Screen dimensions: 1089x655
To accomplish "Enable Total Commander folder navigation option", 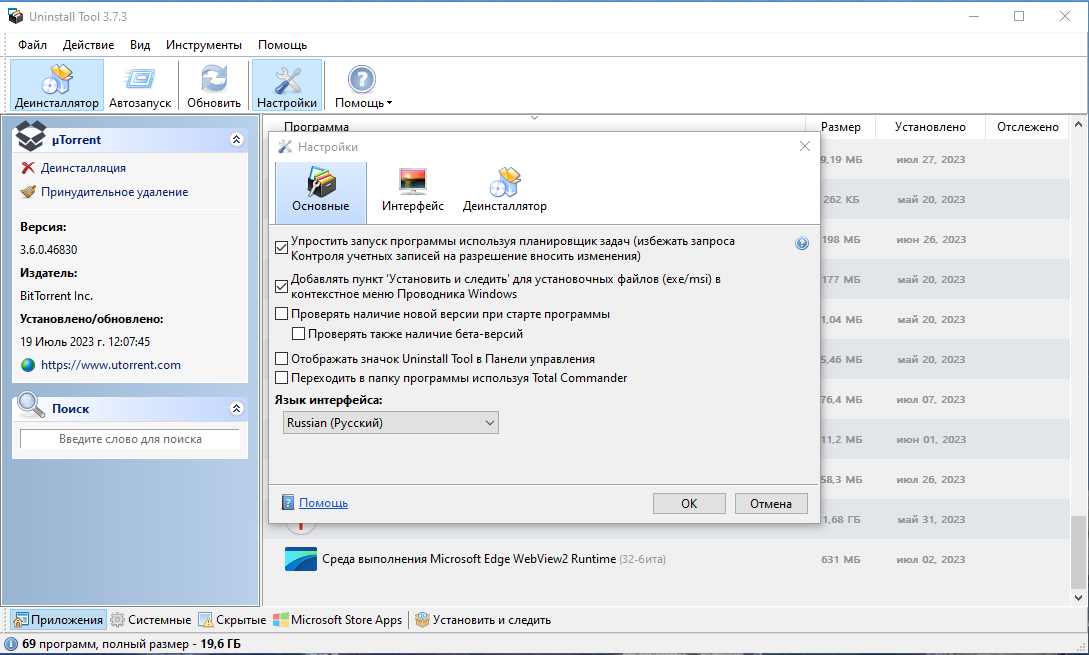I will coord(281,378).
